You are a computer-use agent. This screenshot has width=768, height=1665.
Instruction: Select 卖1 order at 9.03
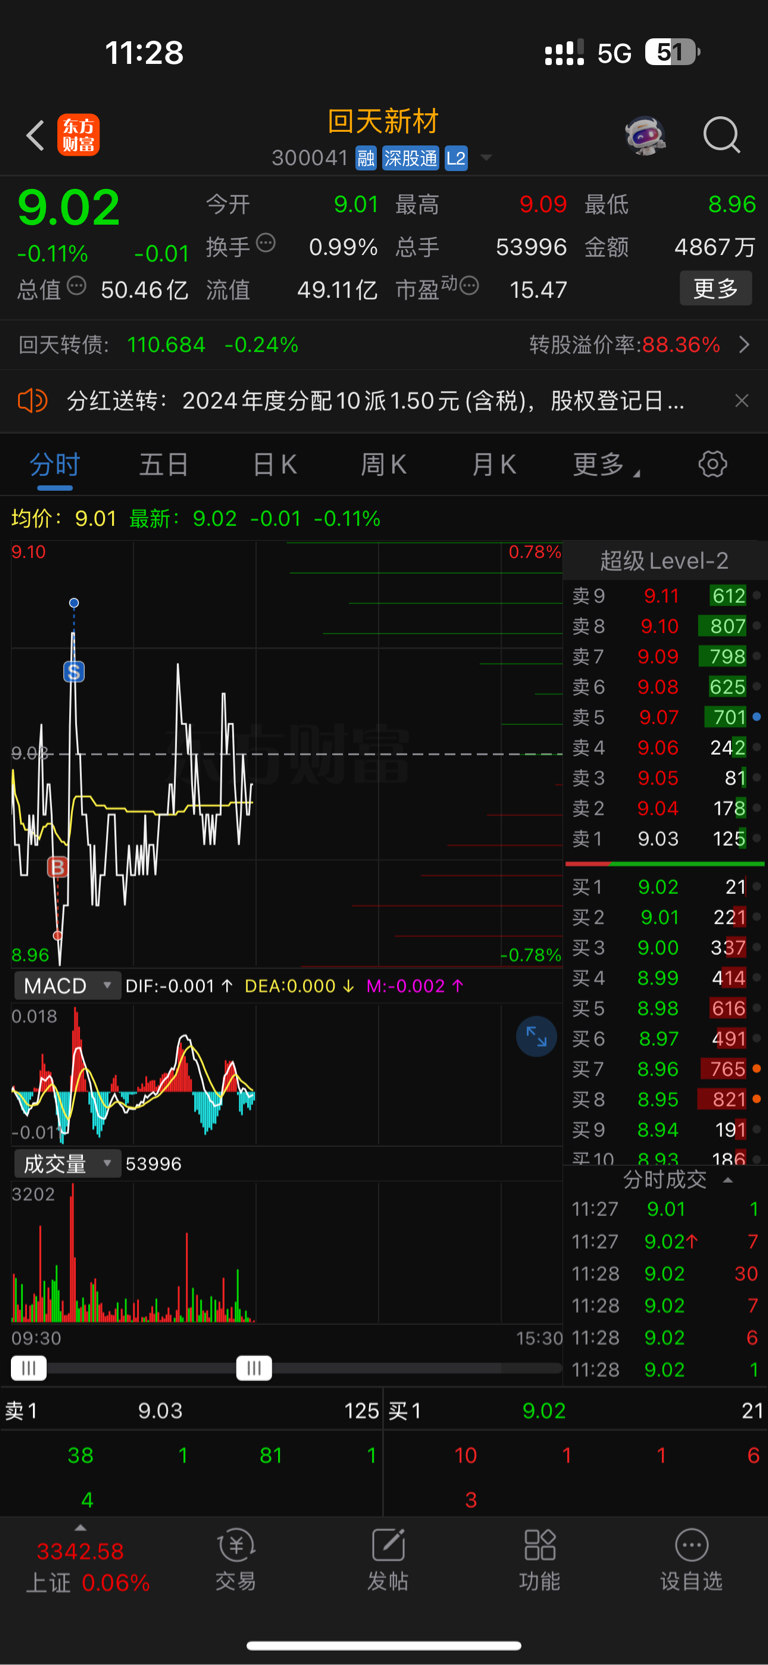tap(666, 838)
